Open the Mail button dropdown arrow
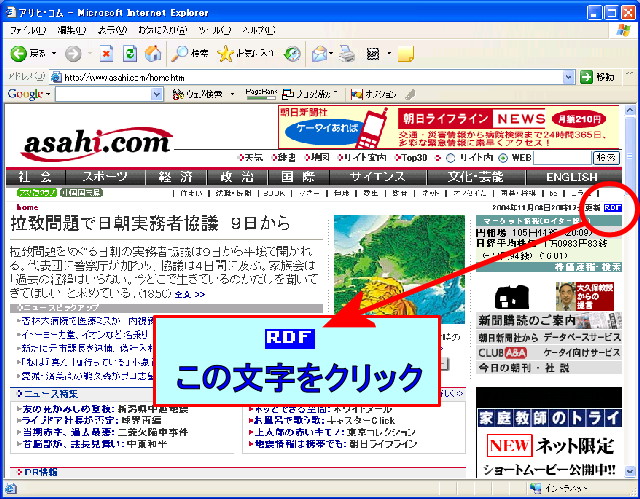 click(331, 53)
